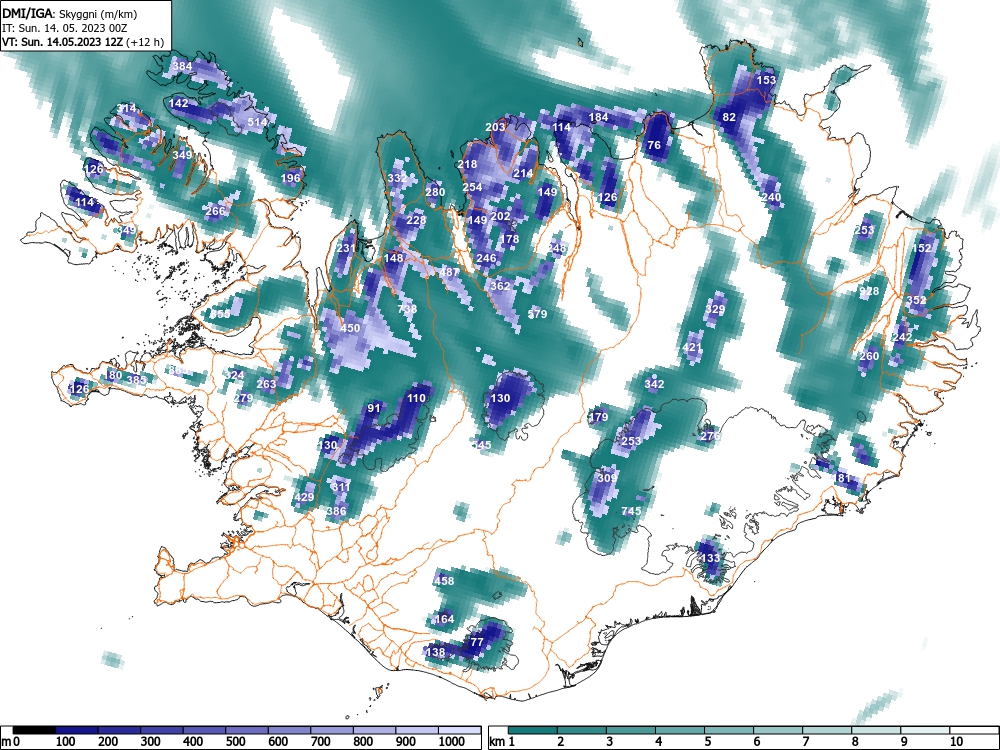
Task: Click the visibility value 384 on the map
Action: [182, 66]
